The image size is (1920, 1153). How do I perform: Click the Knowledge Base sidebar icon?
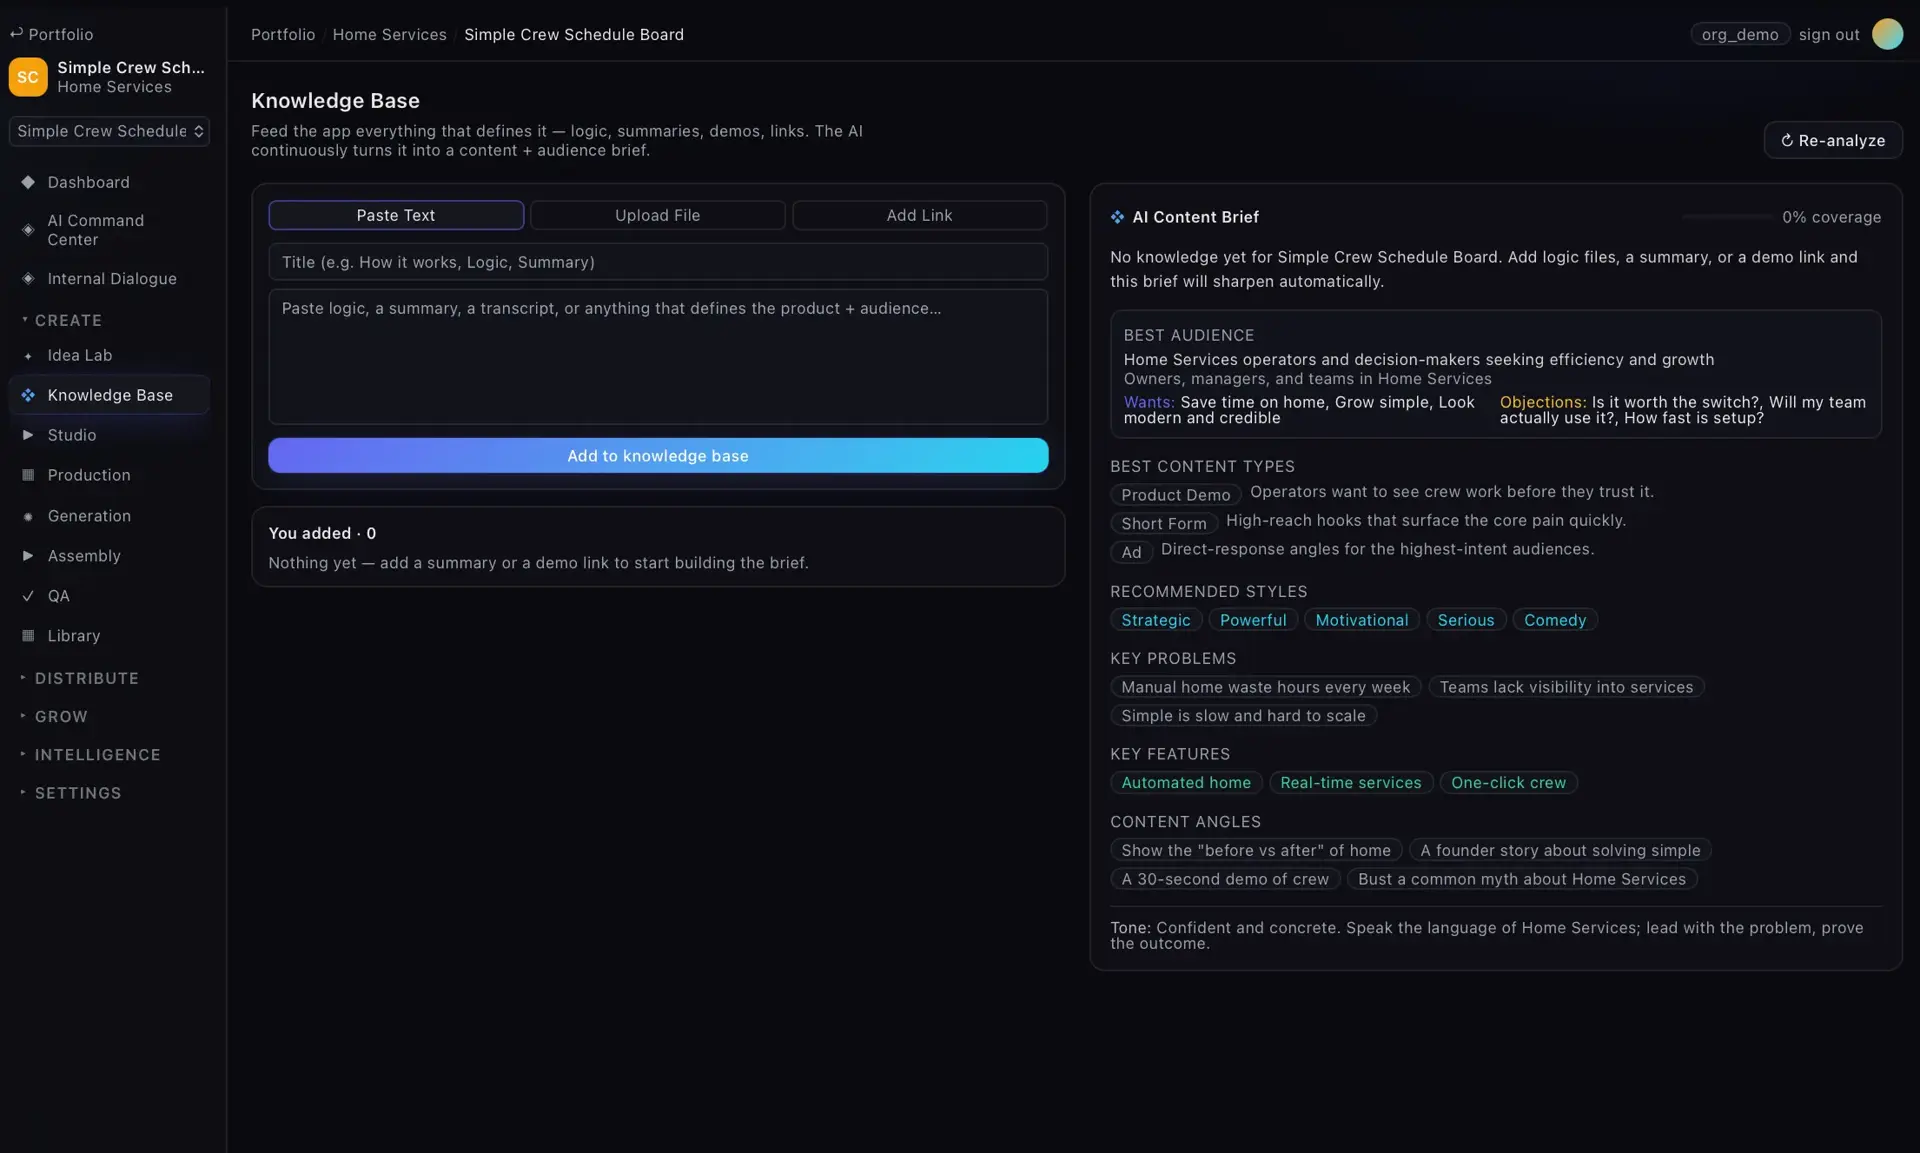point(28,395)
